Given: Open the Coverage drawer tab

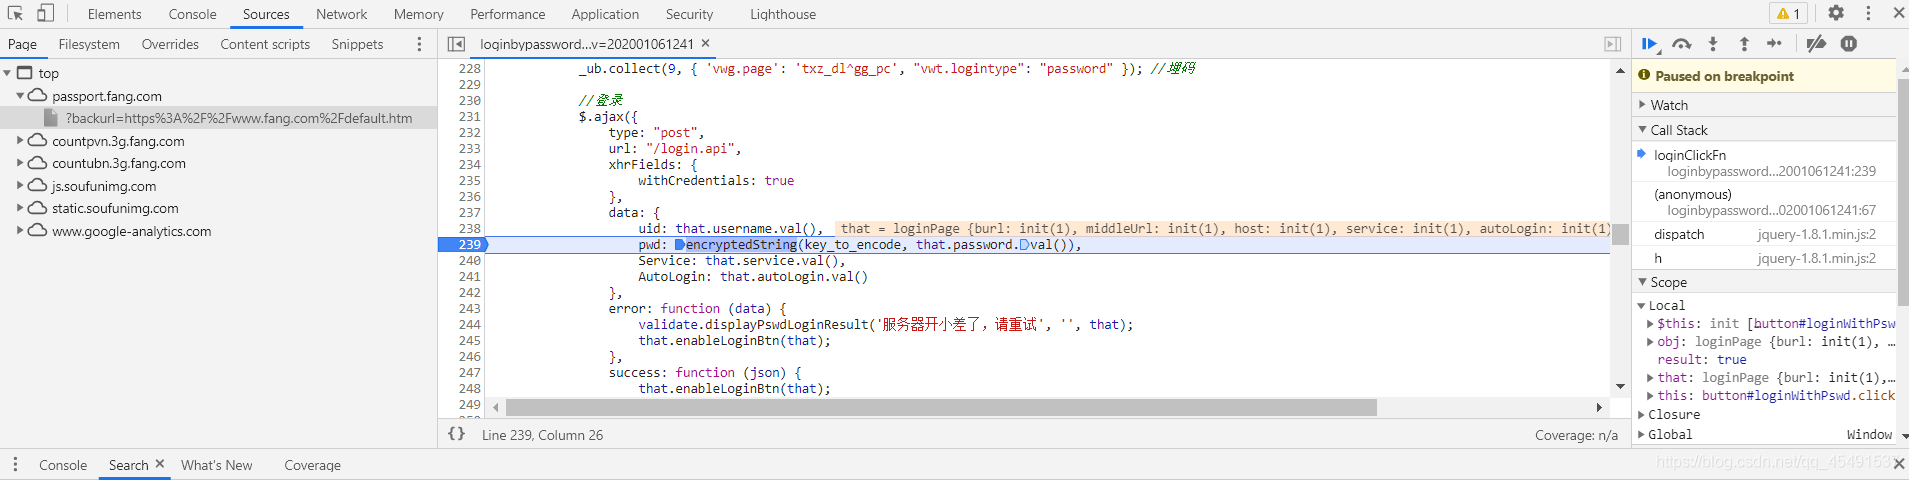Looking at the screenshot, I should tap(312, 465).
